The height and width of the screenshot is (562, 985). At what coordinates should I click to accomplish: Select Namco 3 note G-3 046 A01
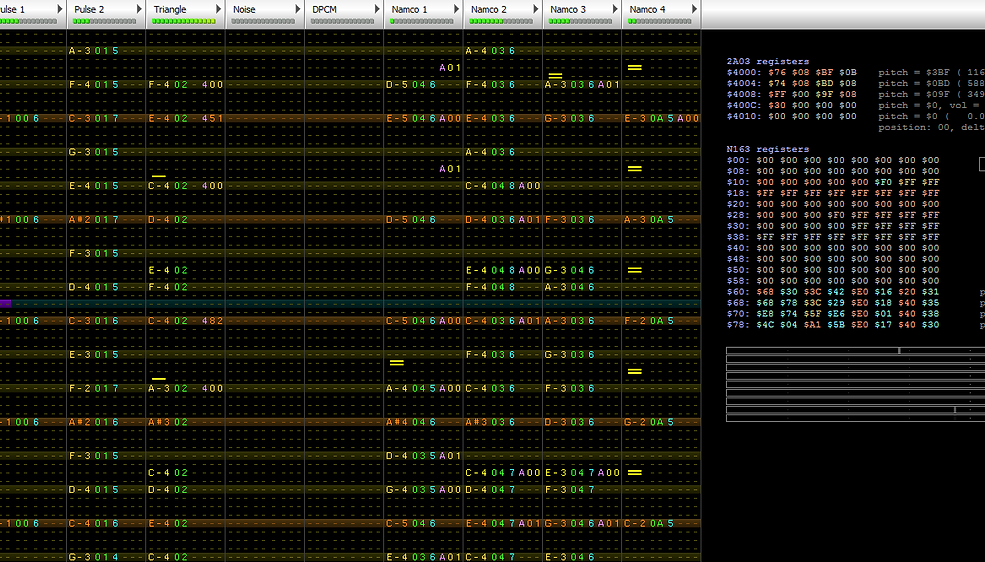(582, 523)
